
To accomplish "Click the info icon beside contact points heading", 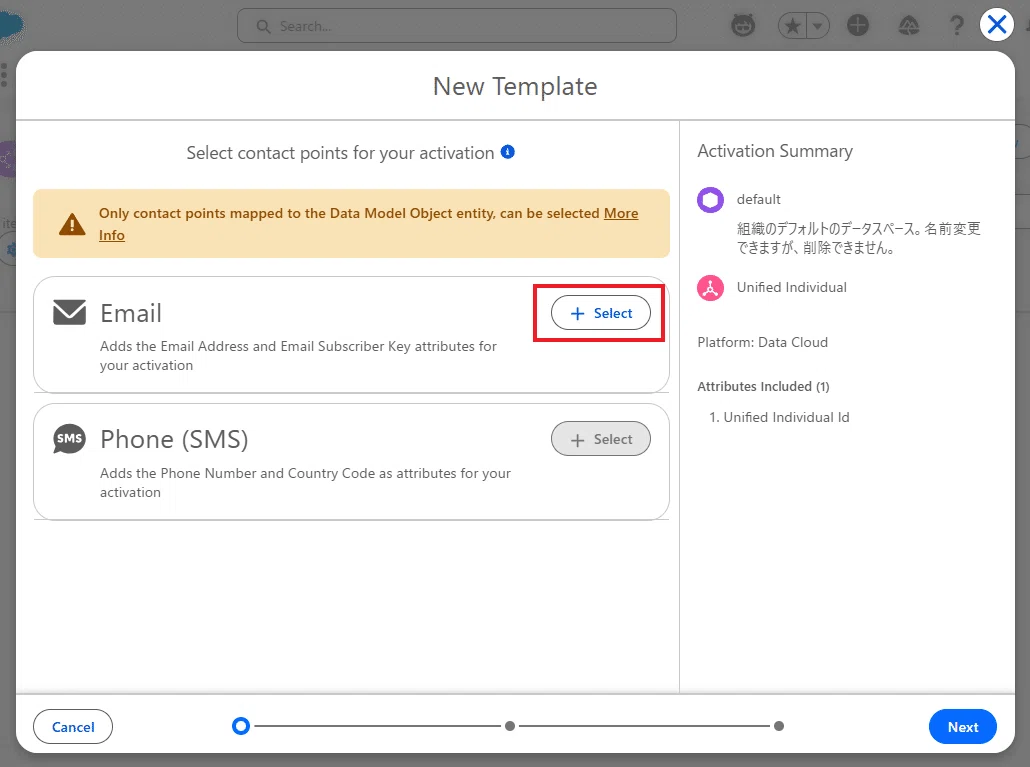I will click(508, 152).
